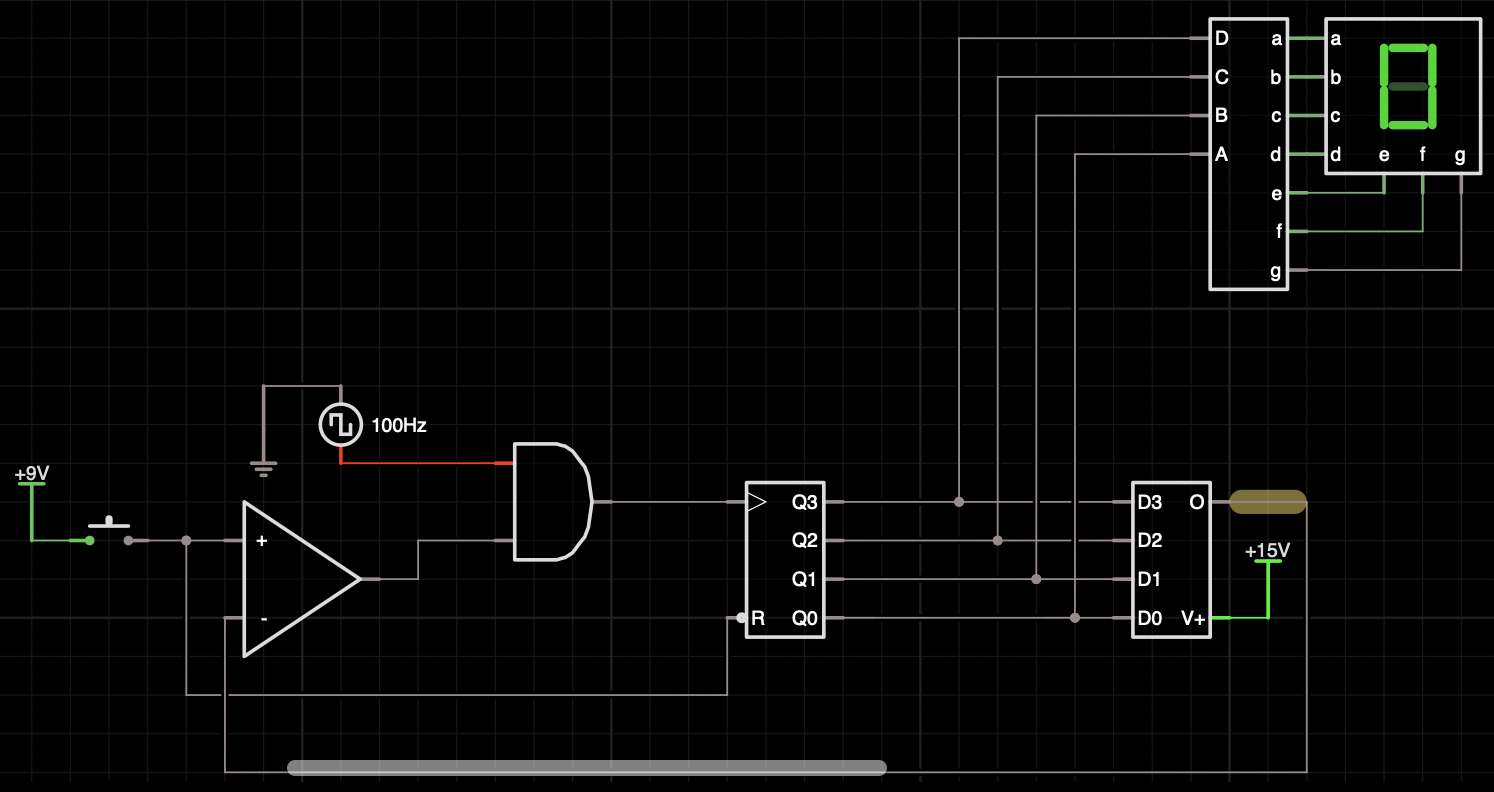Click the D3 input label on the DAC
This screenshot has height=792, width=1494.
(1150, 502)
